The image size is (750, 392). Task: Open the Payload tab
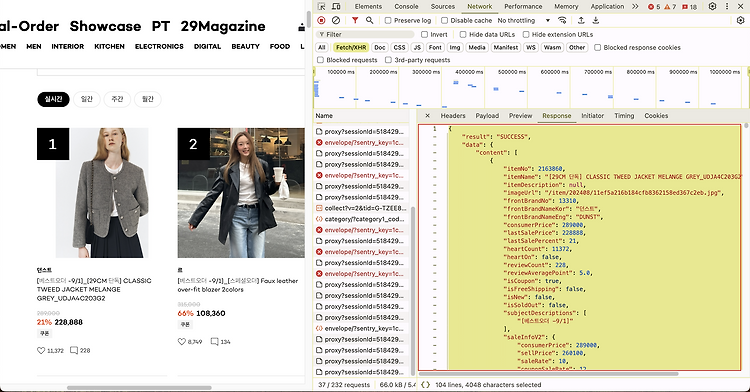[487, 116]
